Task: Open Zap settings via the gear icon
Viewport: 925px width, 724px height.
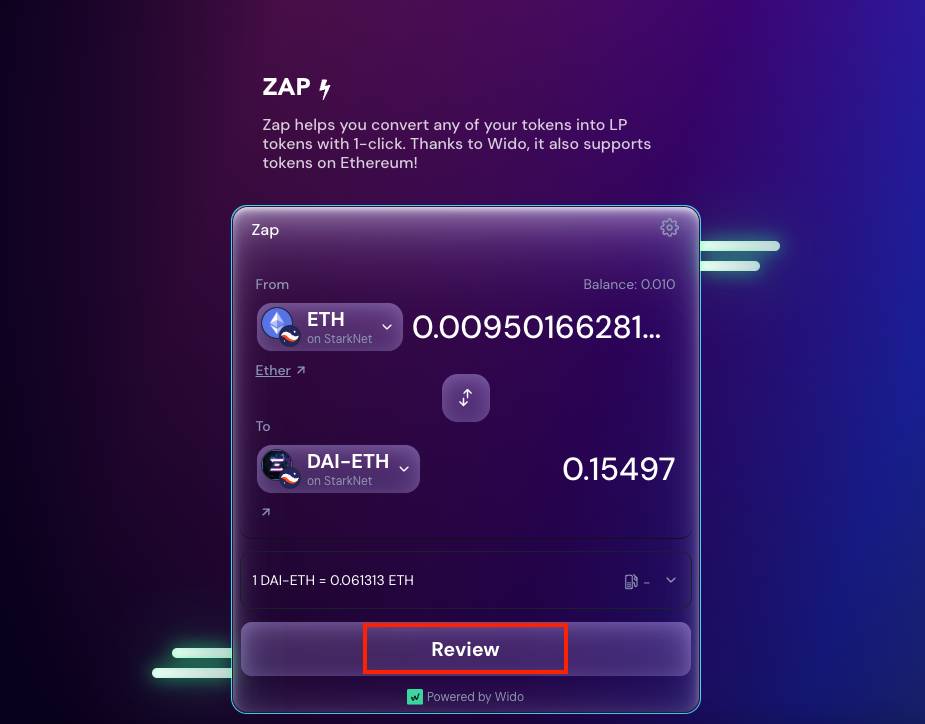Action: tap(669, 227)
